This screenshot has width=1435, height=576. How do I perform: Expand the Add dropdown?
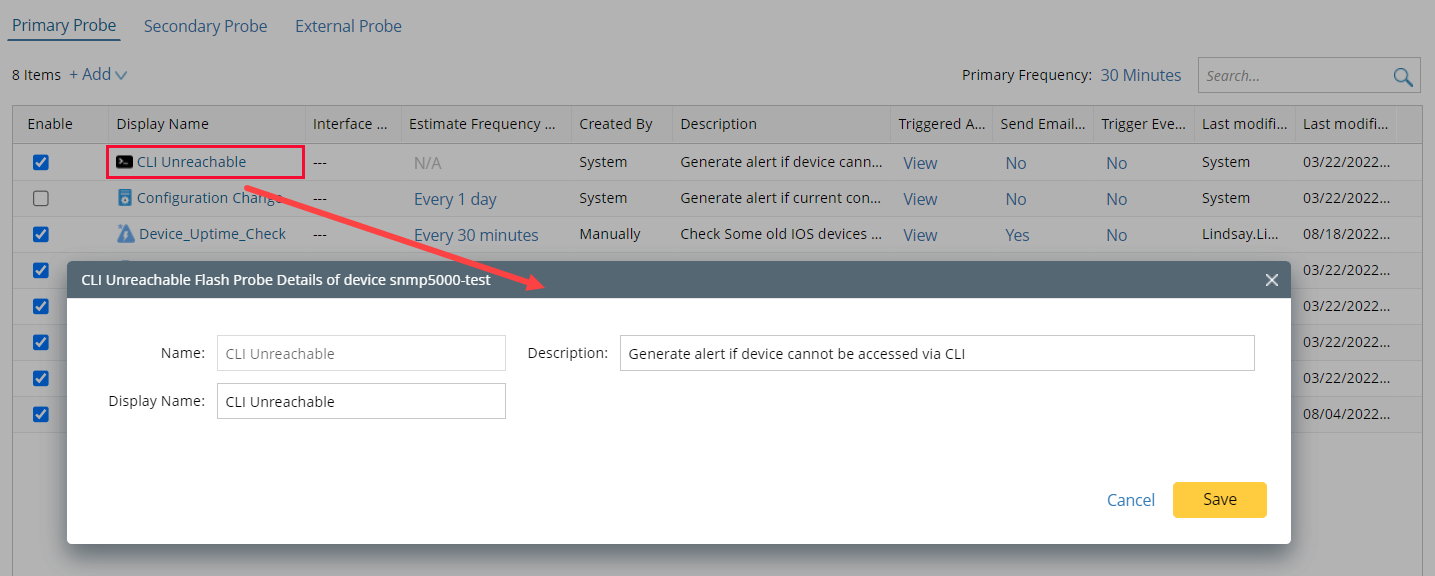[x=99, y=74]
